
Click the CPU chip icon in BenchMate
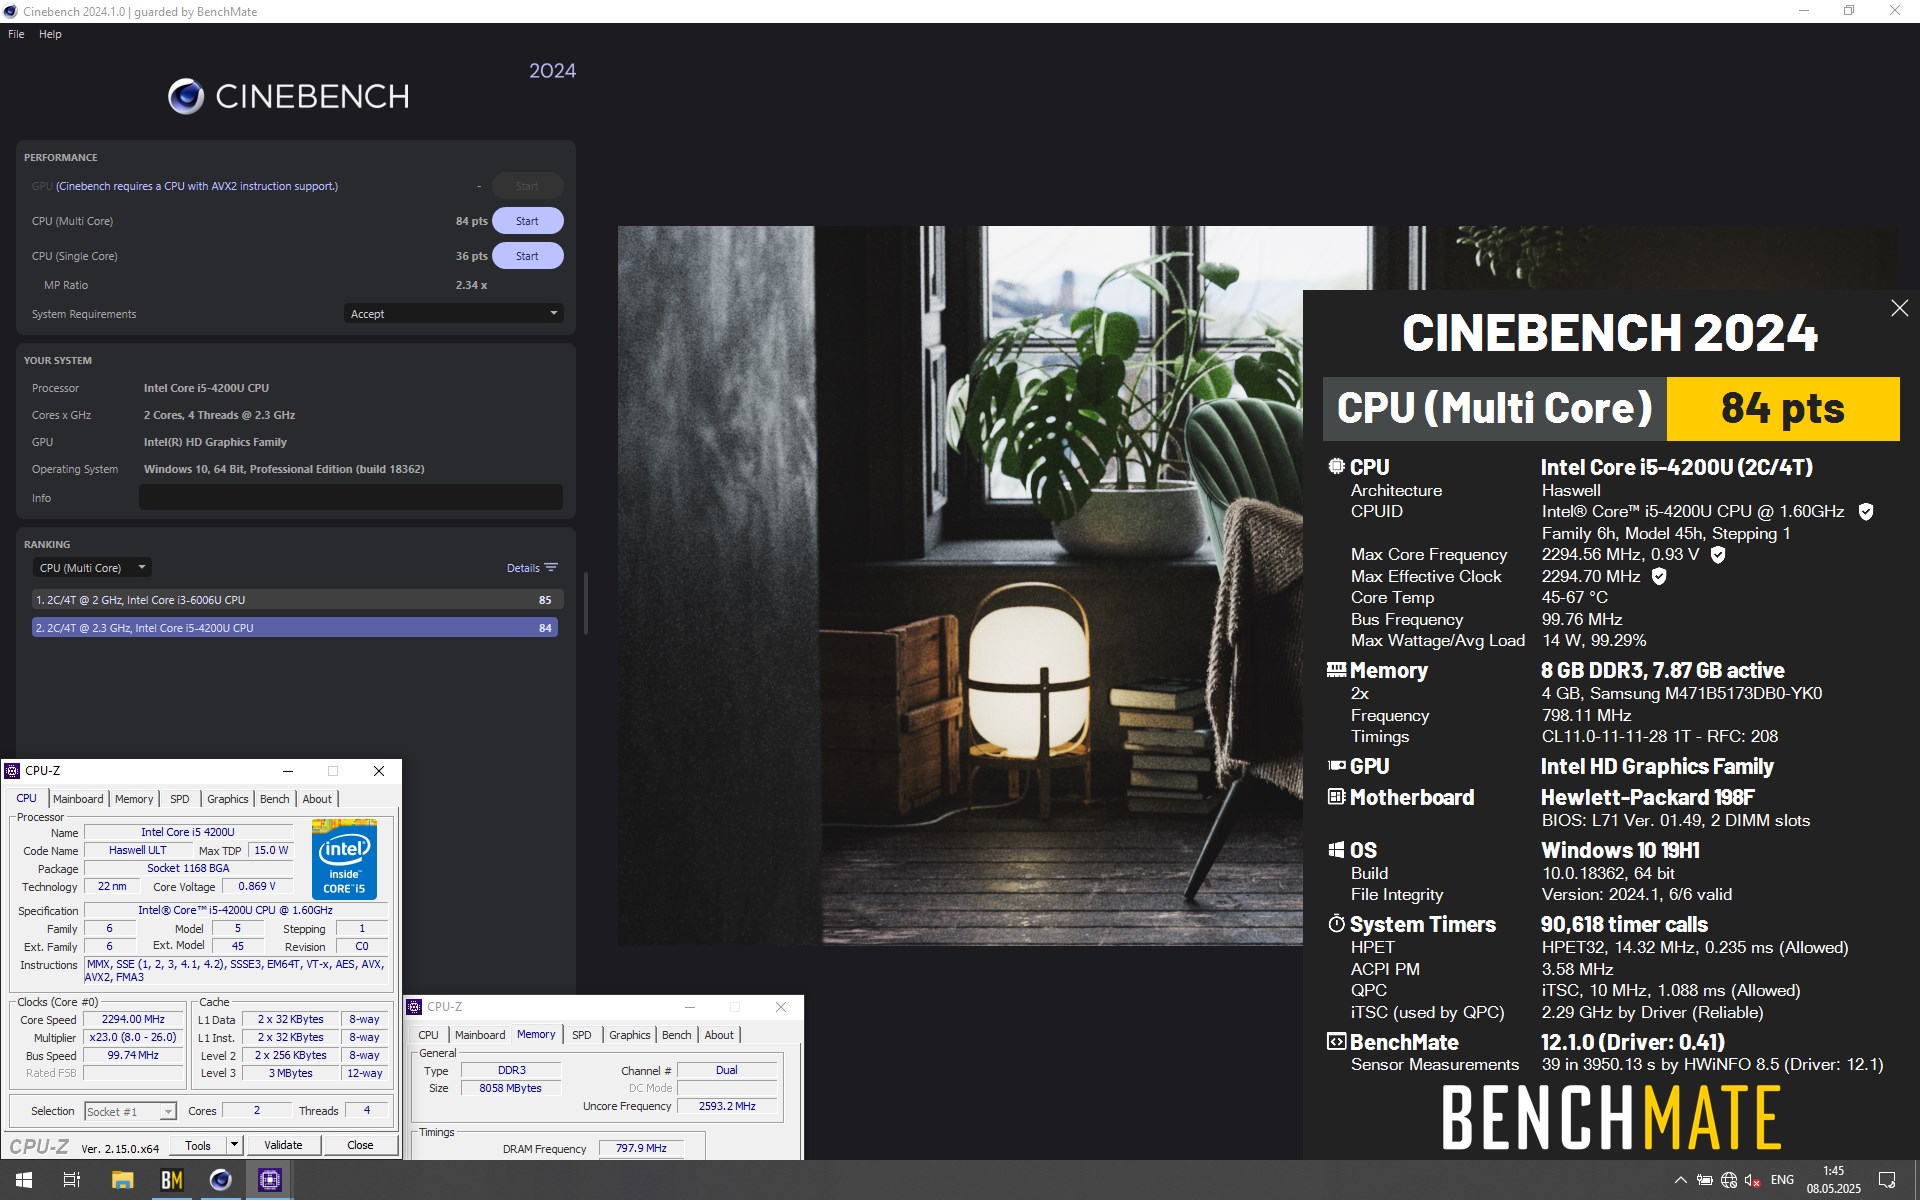1336,466
